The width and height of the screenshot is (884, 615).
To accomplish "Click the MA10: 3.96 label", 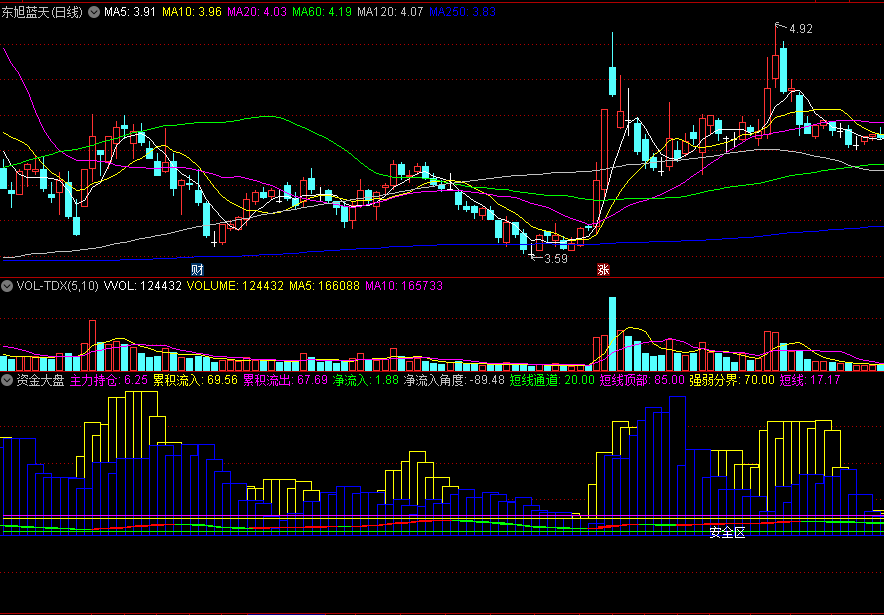I will click(192, 12).
